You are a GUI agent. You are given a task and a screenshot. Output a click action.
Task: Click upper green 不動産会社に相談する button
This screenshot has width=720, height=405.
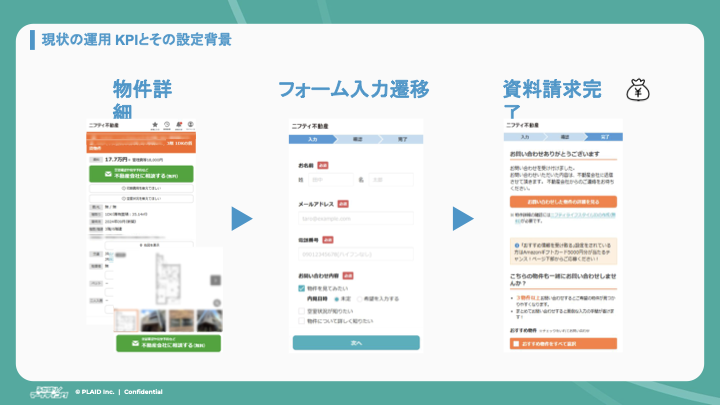pyautogui.click(x=141, y=174)
